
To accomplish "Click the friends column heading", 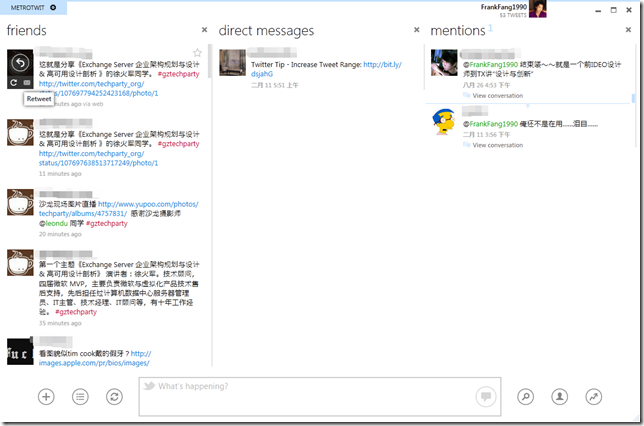I will tap(27, 30).
